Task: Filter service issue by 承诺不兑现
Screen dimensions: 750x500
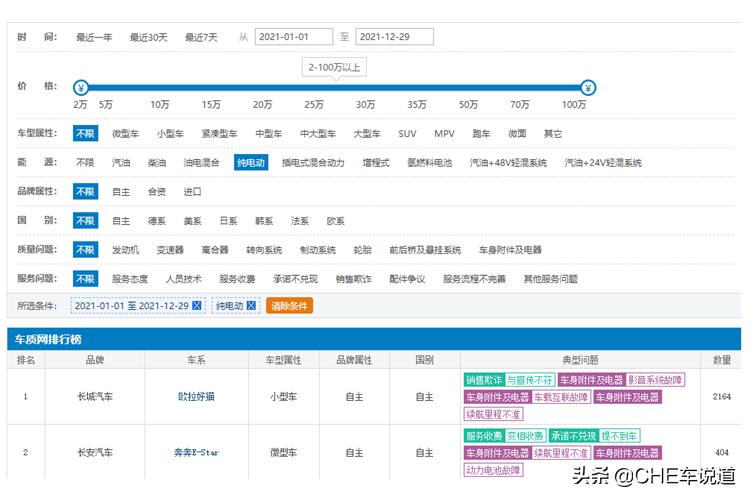Action: coord(296,279)
